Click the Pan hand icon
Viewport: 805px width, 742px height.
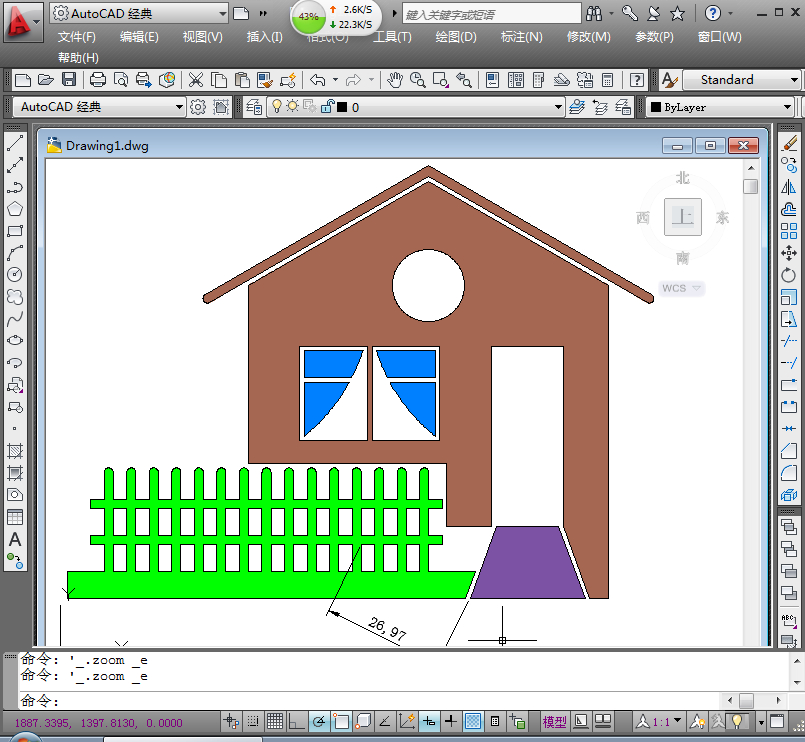click(x=395, y=80)
